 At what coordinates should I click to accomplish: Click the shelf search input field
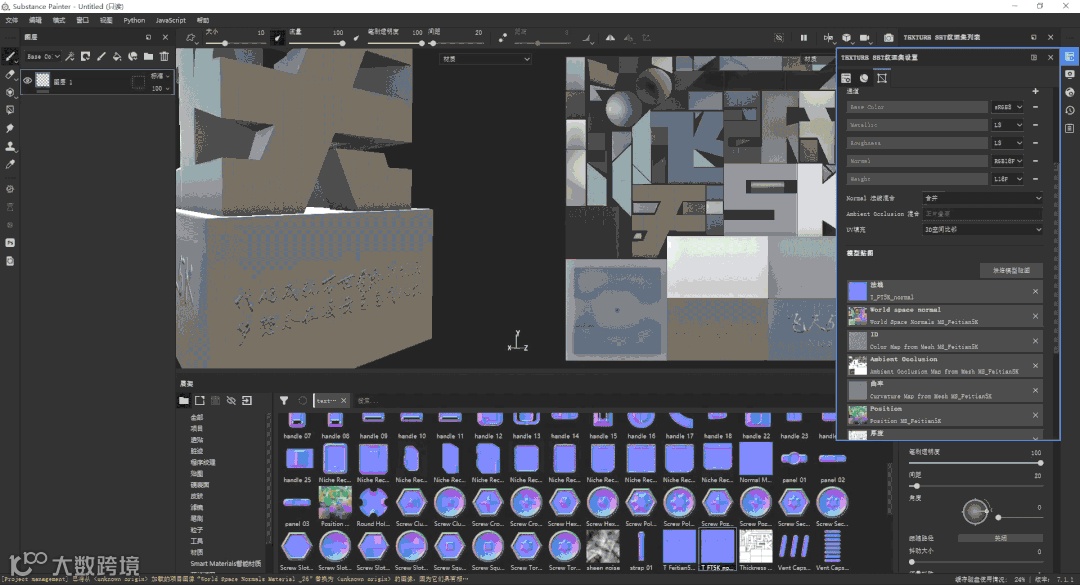[x=592, y=400]
